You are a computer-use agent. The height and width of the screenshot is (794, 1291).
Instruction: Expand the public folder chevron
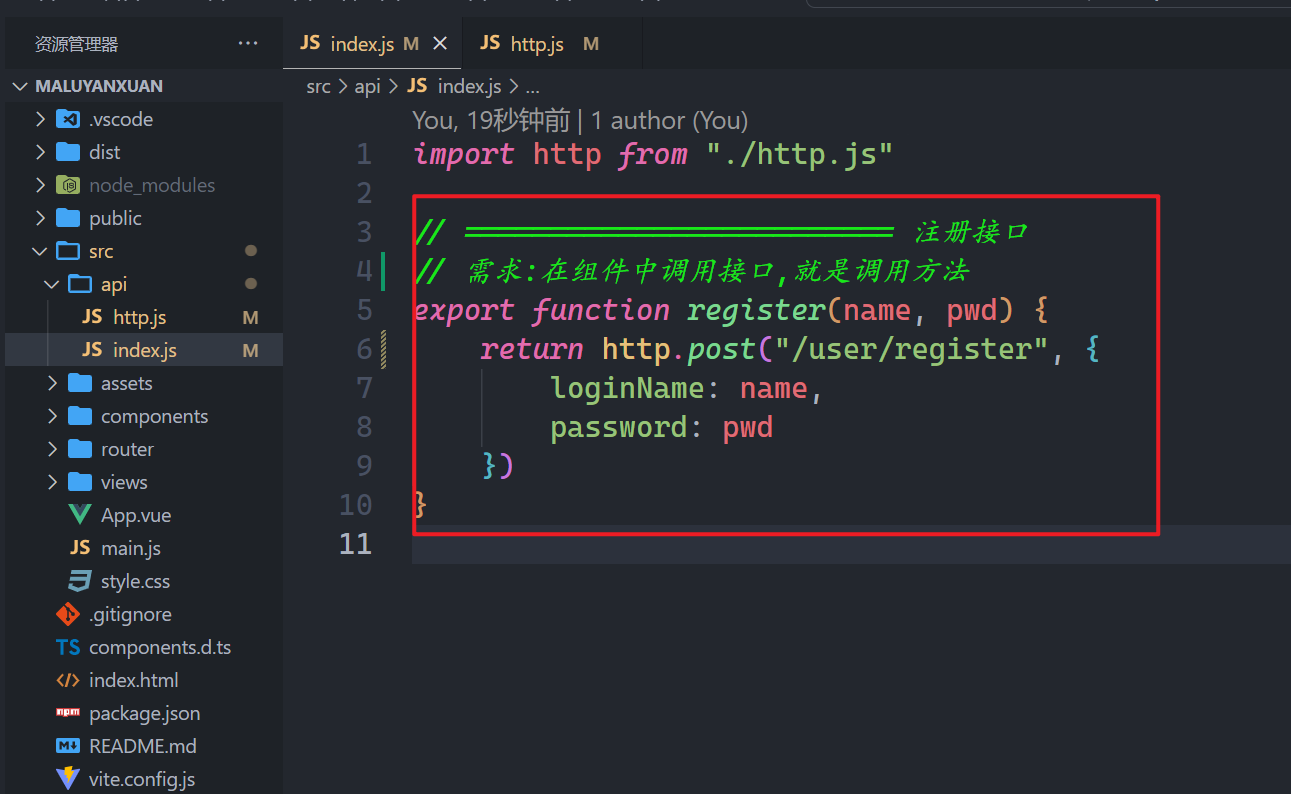click(x=40, y=218)
